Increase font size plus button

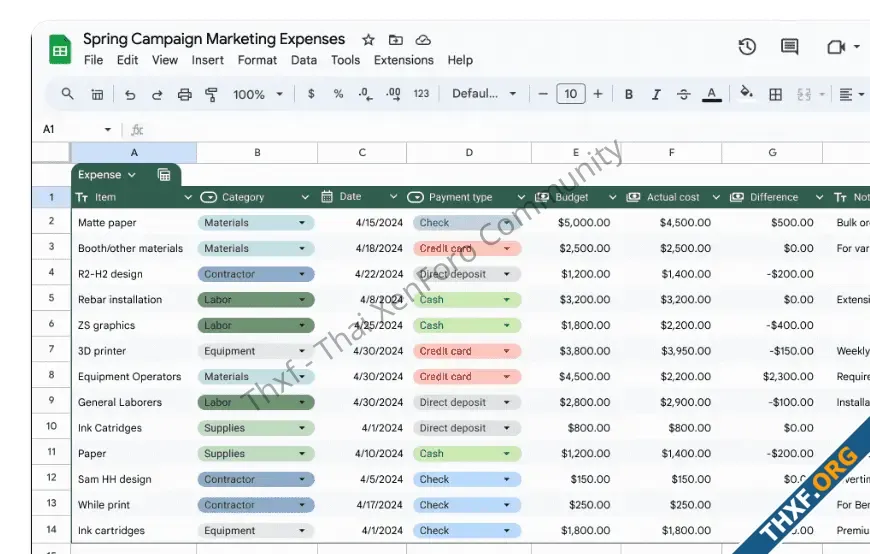point(598,94)
